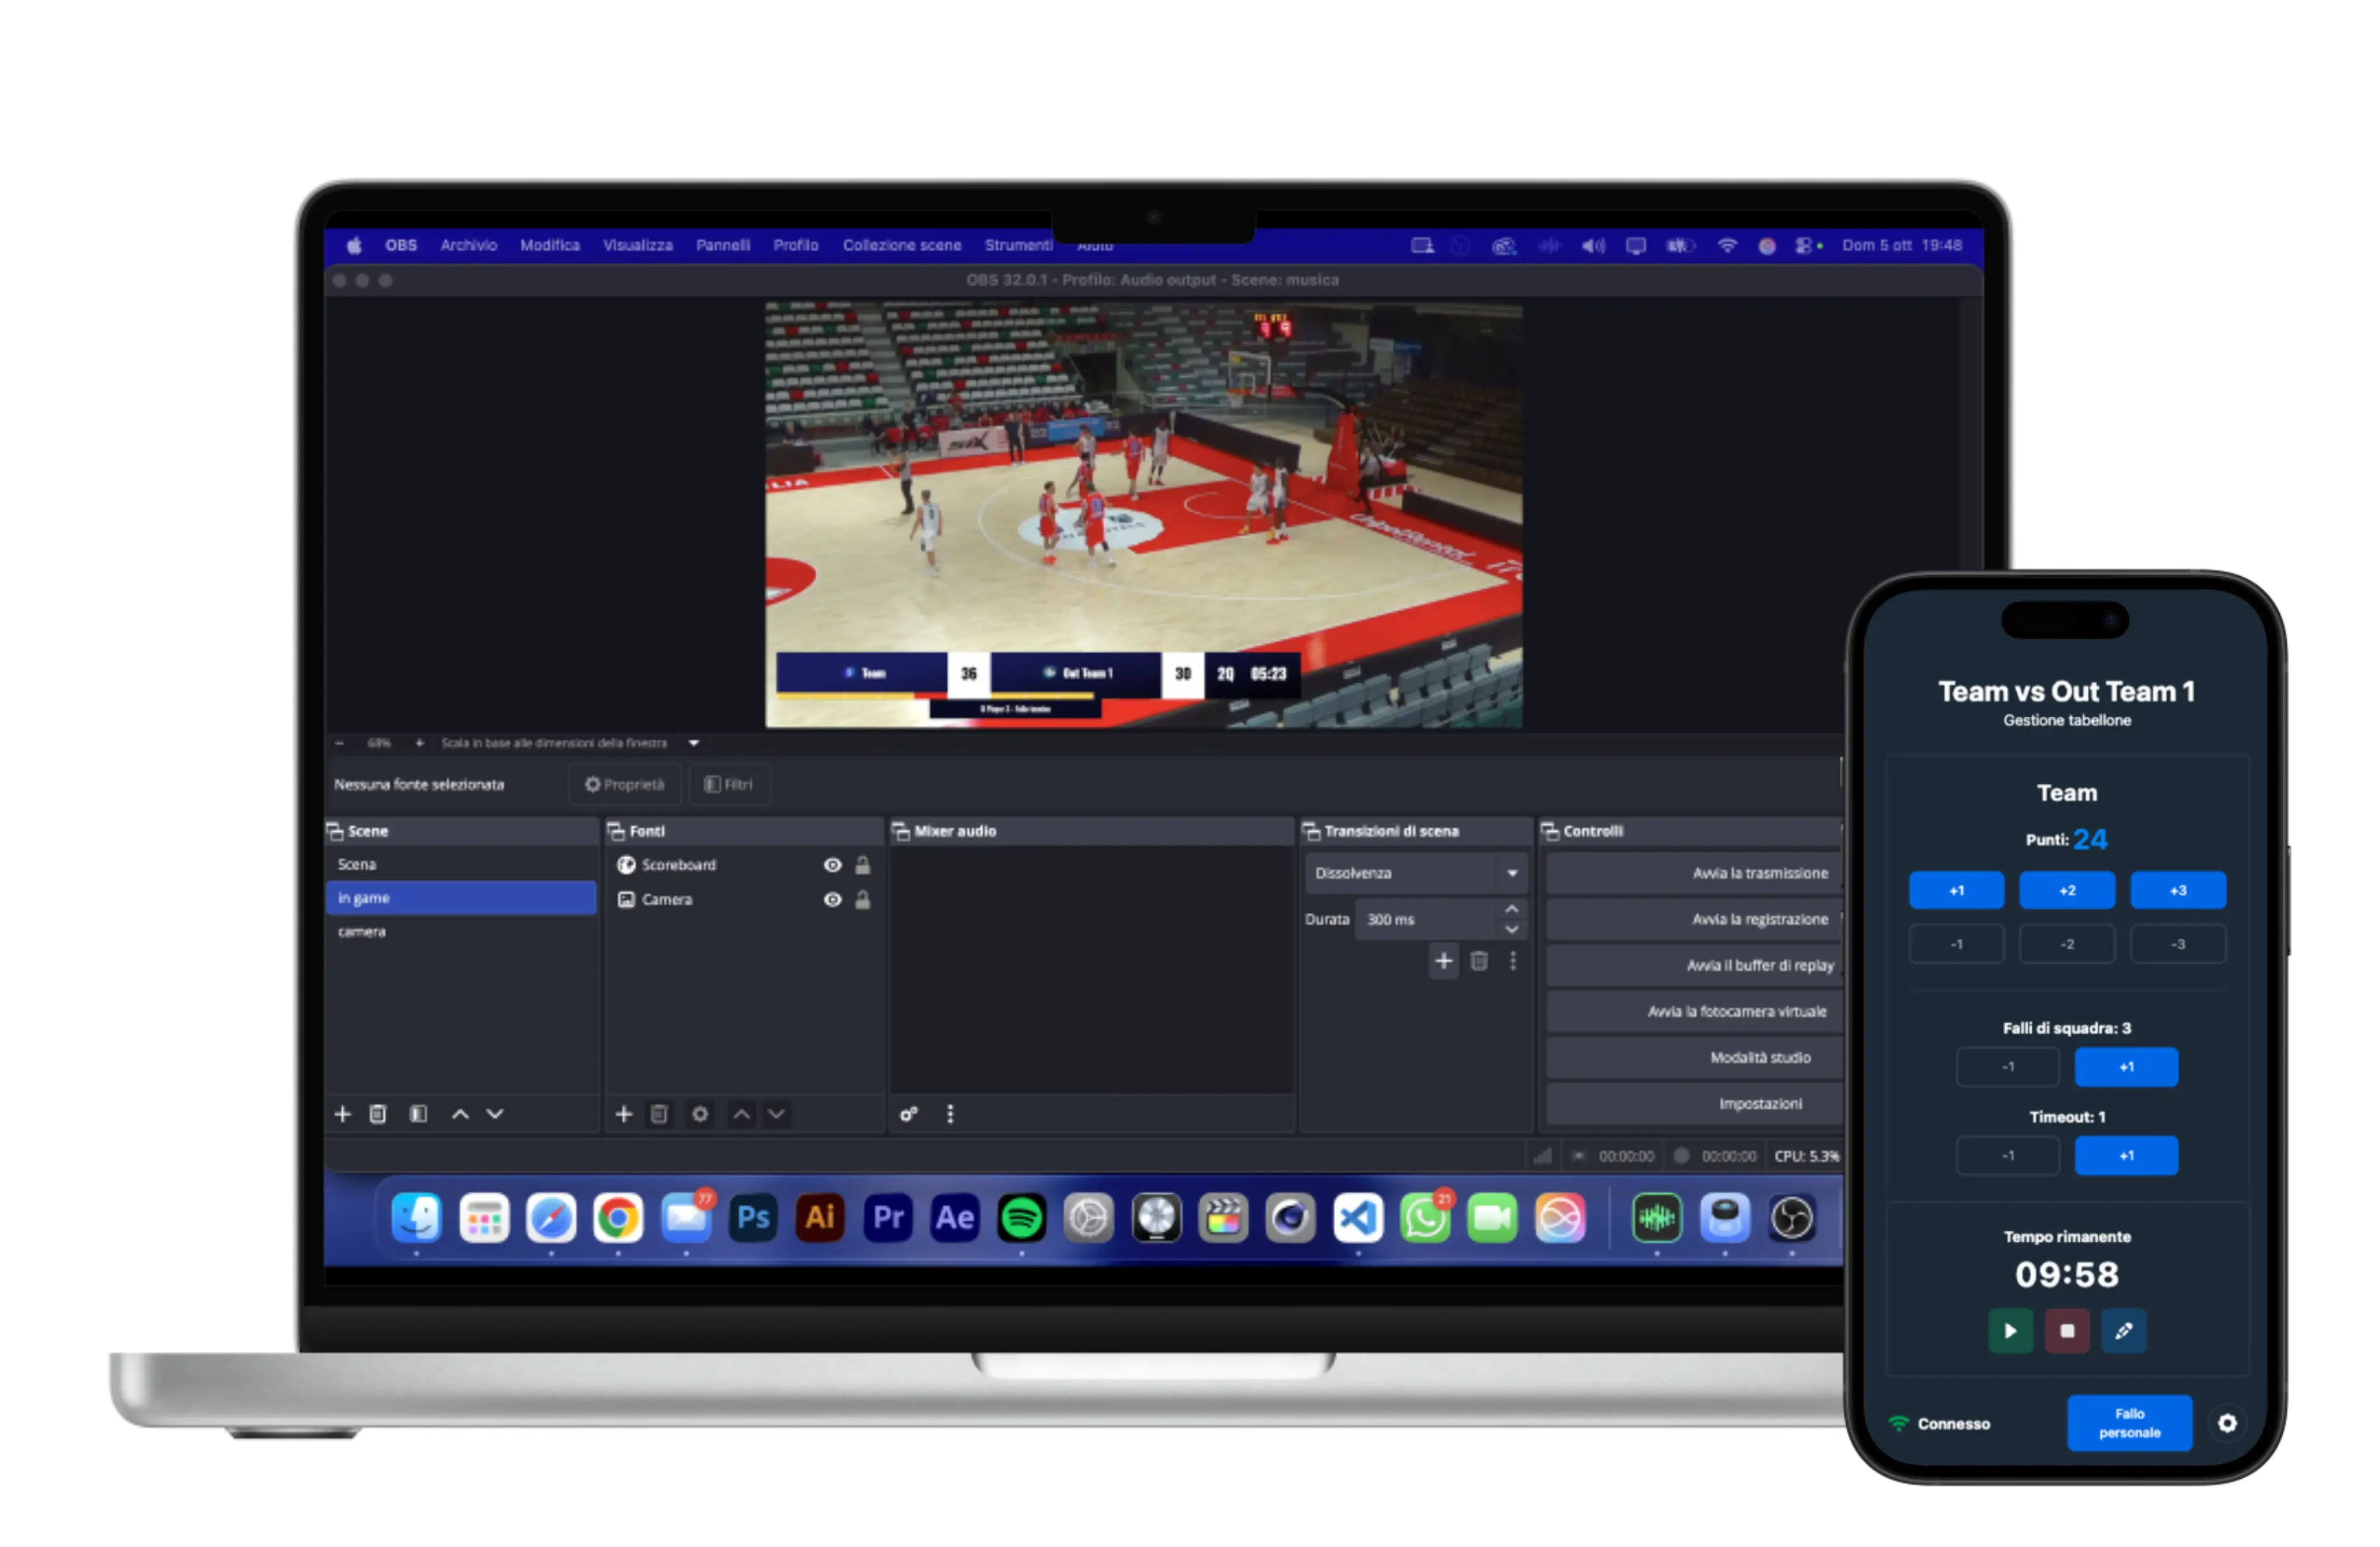Screen dimensions: 2380x1547
Task: Zoom out the preview with minus button
Action: 339,743
